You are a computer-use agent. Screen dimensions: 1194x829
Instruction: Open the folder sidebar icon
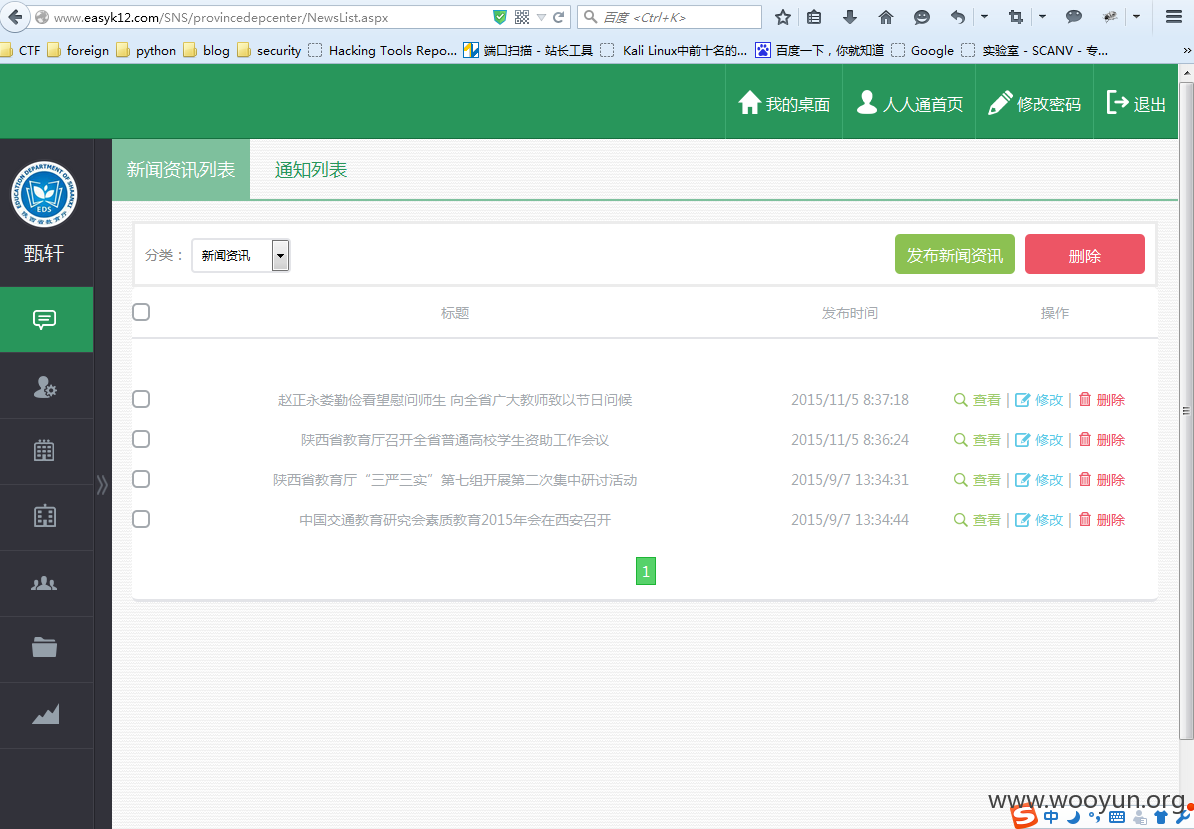44,648
